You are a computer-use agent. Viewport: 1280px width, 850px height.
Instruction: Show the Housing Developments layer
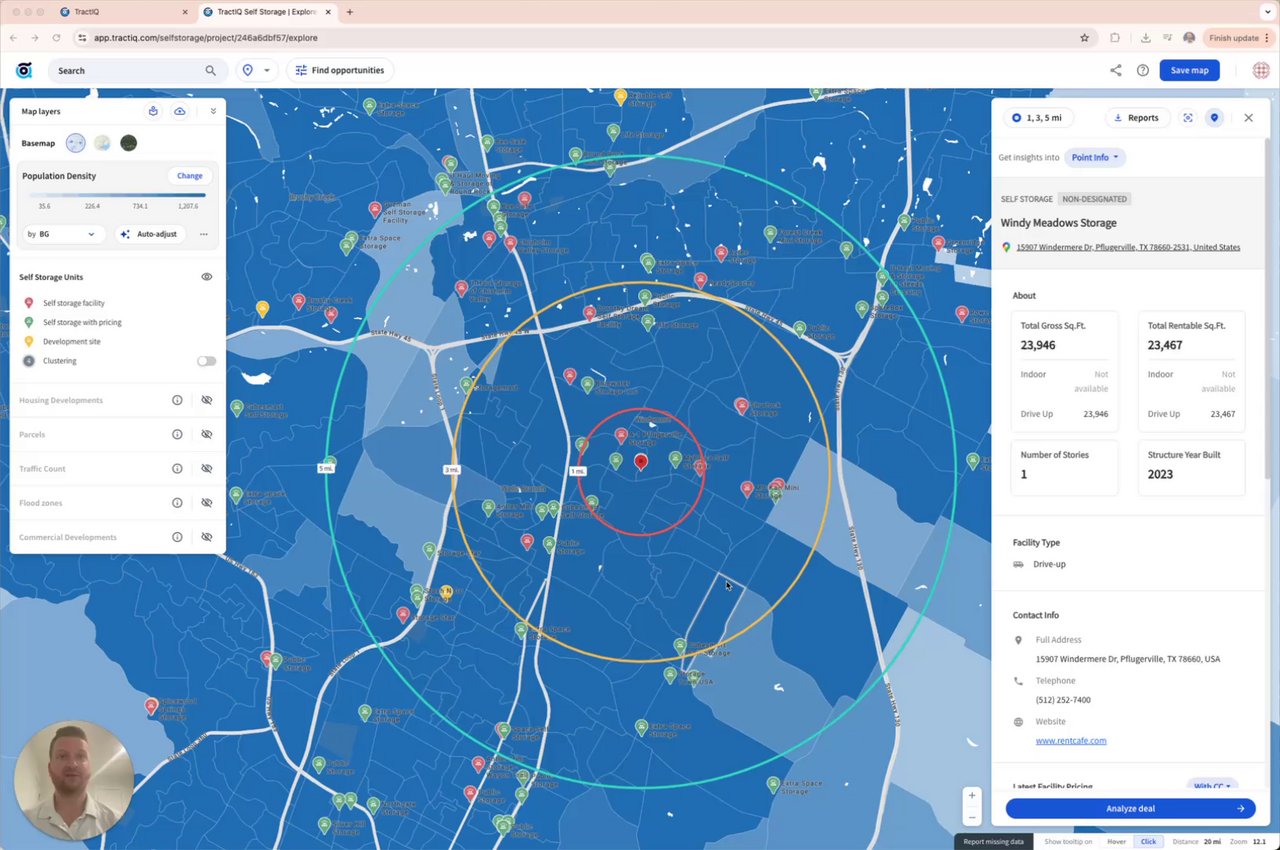click(207, 400)
